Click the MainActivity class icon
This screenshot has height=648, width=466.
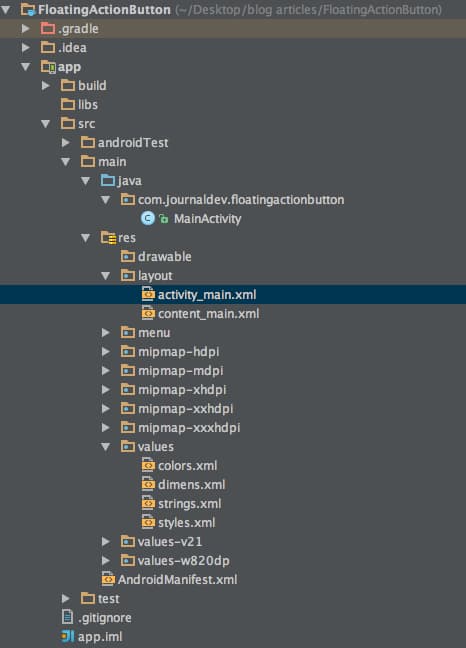tap(147, 218)
